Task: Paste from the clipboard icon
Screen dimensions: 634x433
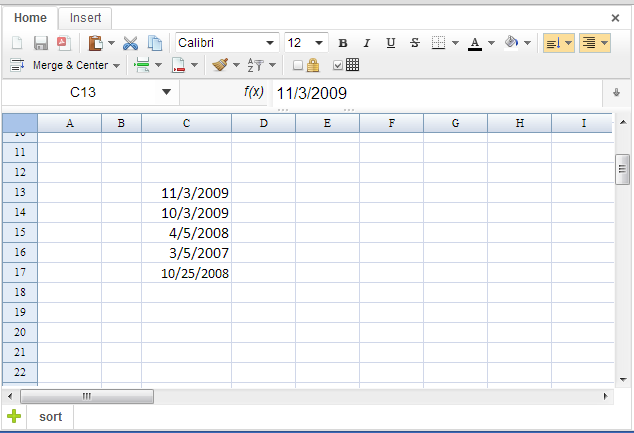Action: [x=95, y=43]
